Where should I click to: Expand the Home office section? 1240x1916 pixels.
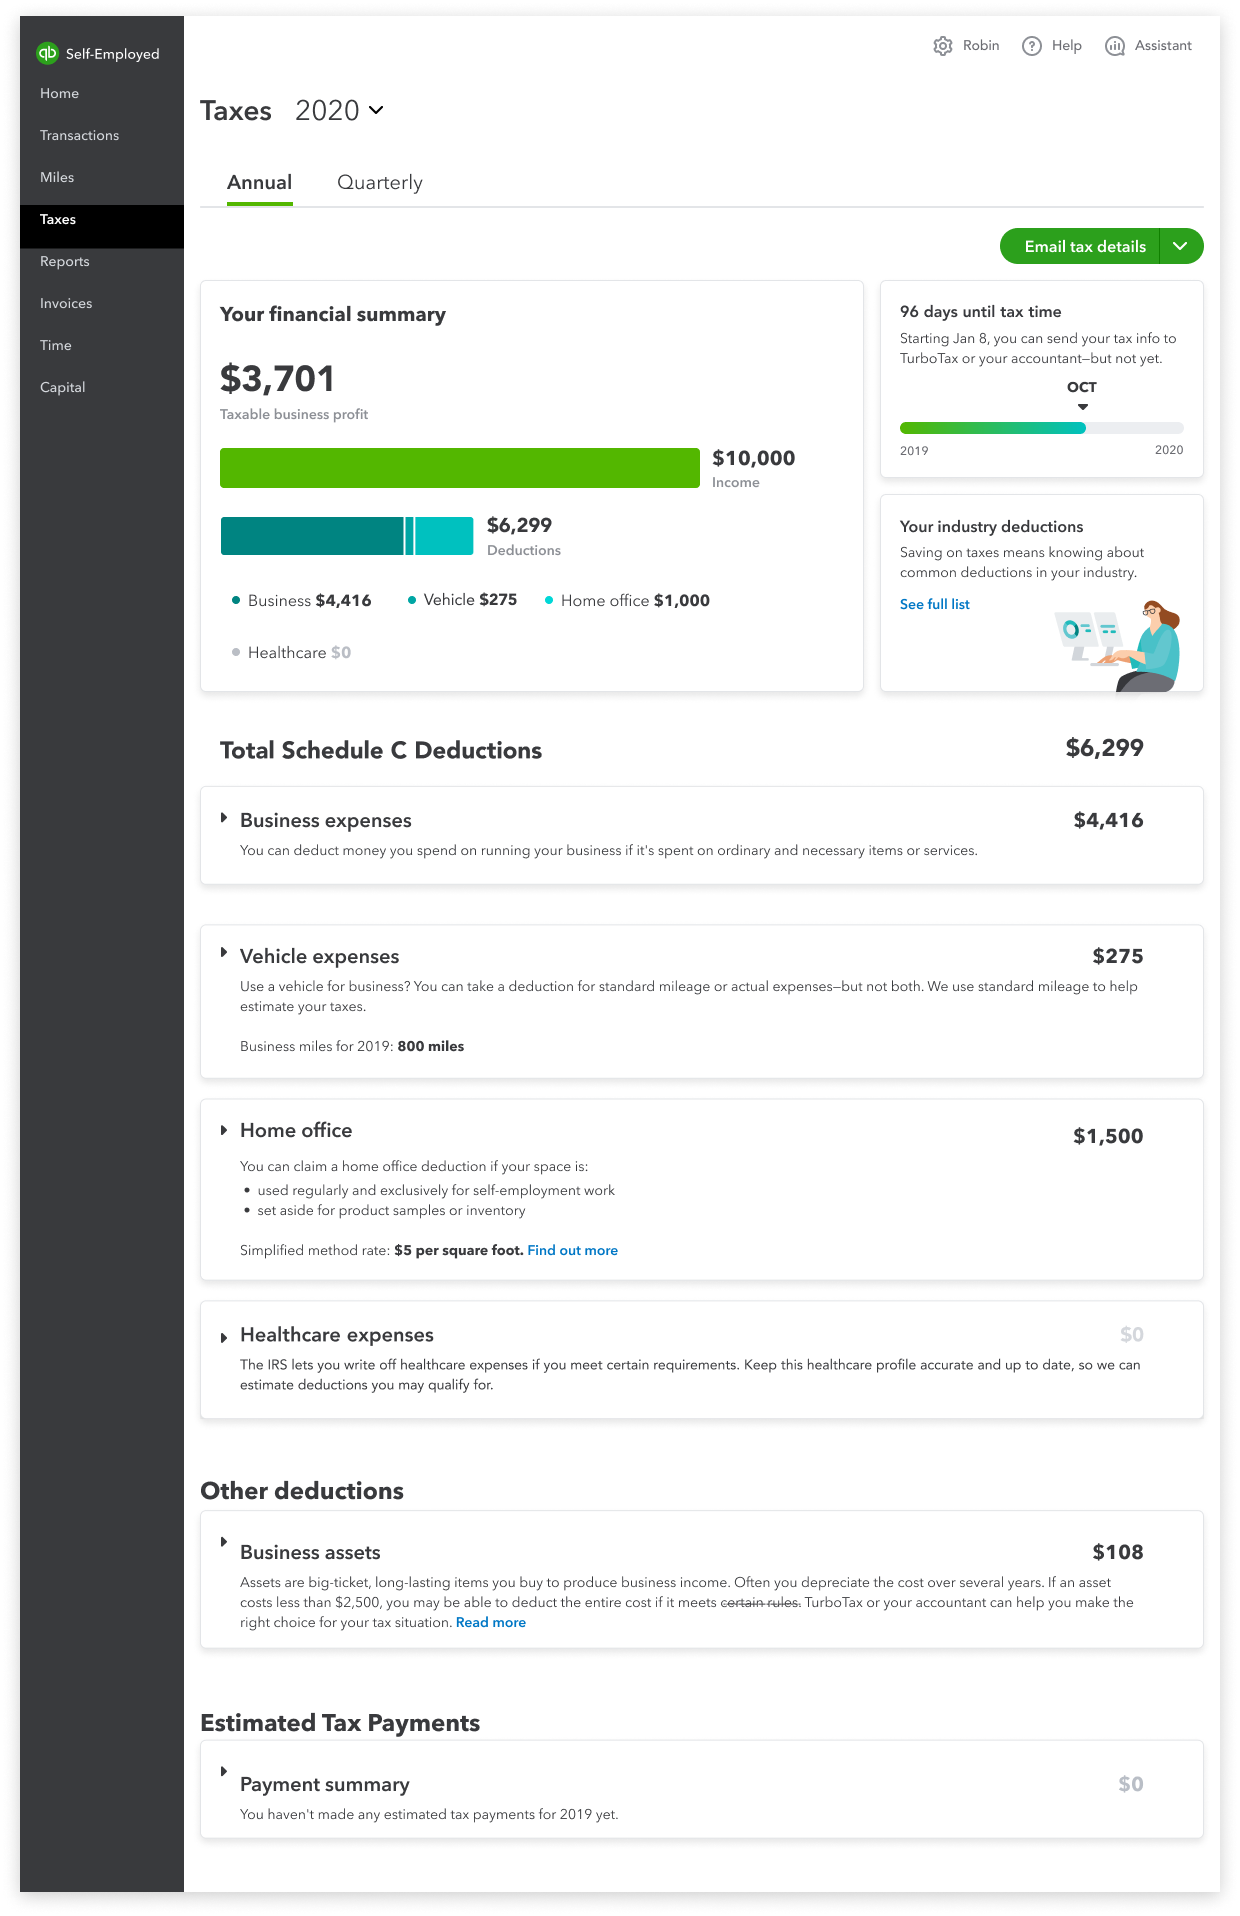point(224,1130)
